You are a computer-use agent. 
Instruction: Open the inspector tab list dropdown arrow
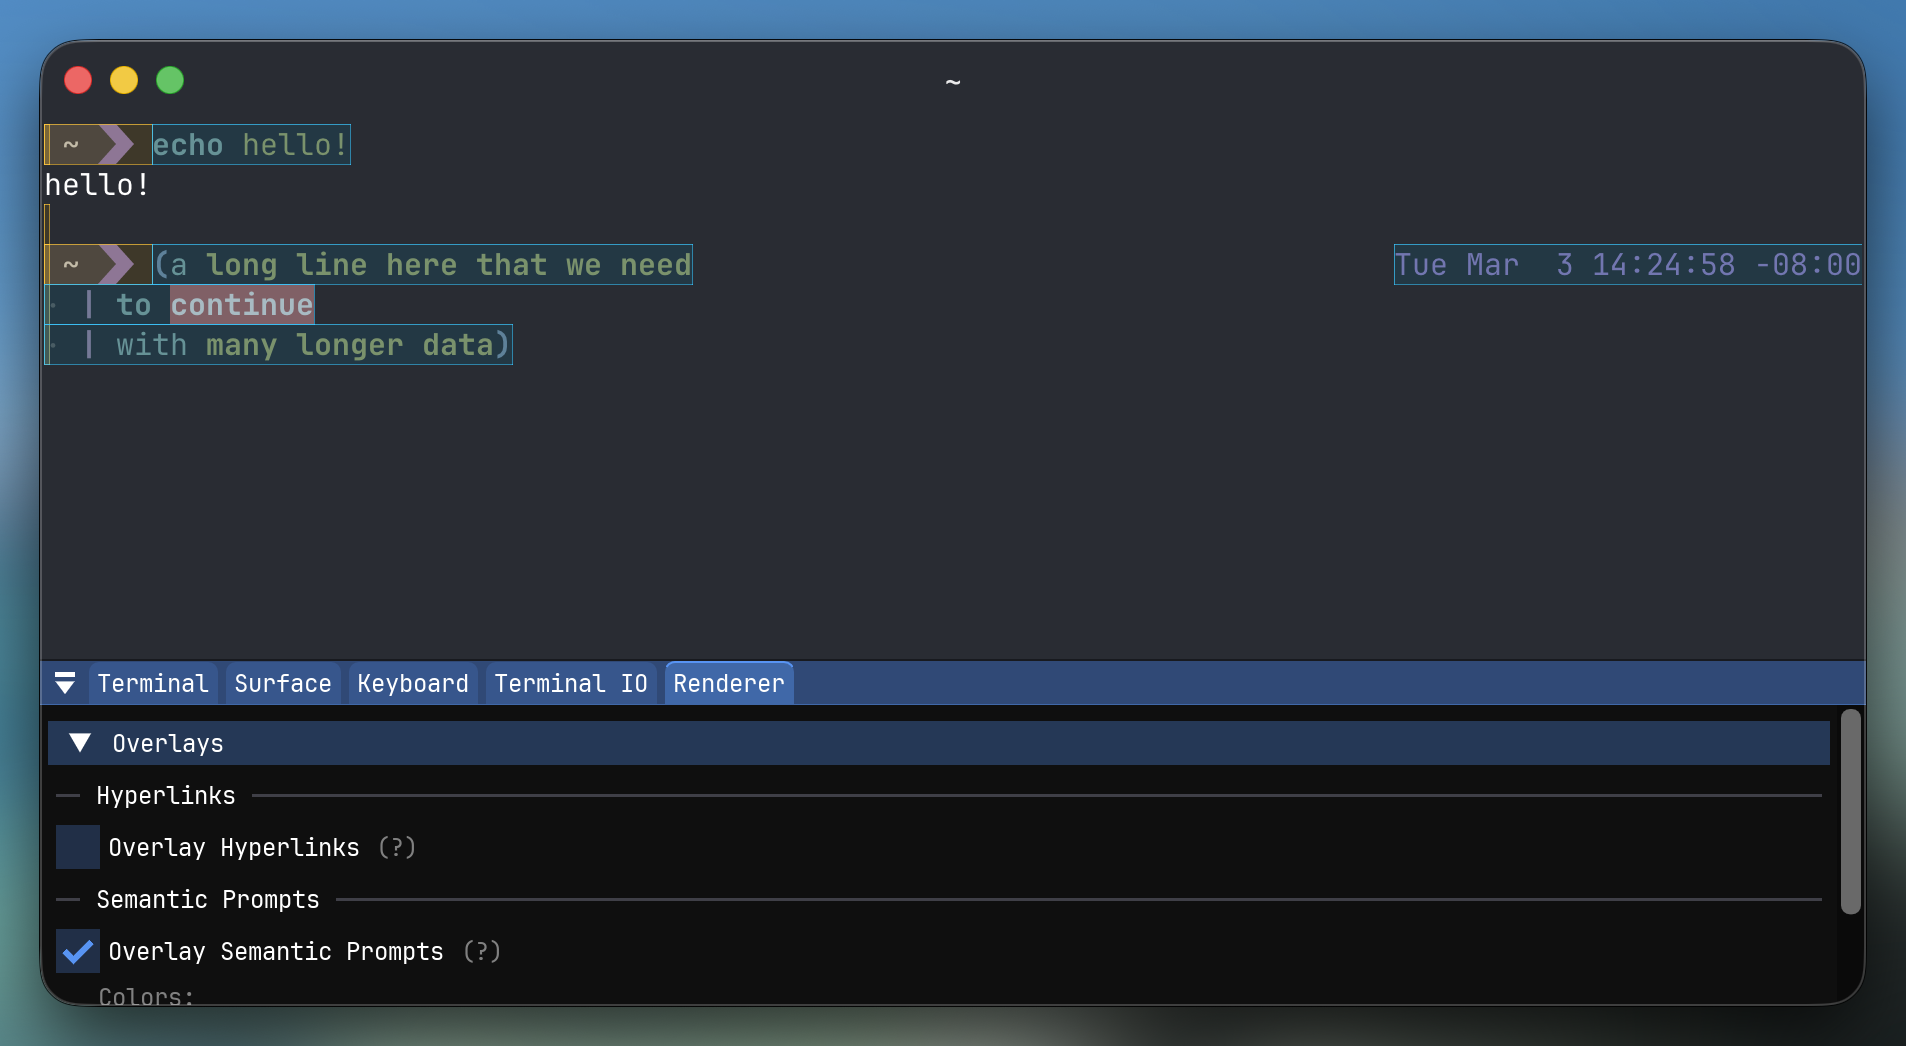pyautogui.click(x=65, y=683)
